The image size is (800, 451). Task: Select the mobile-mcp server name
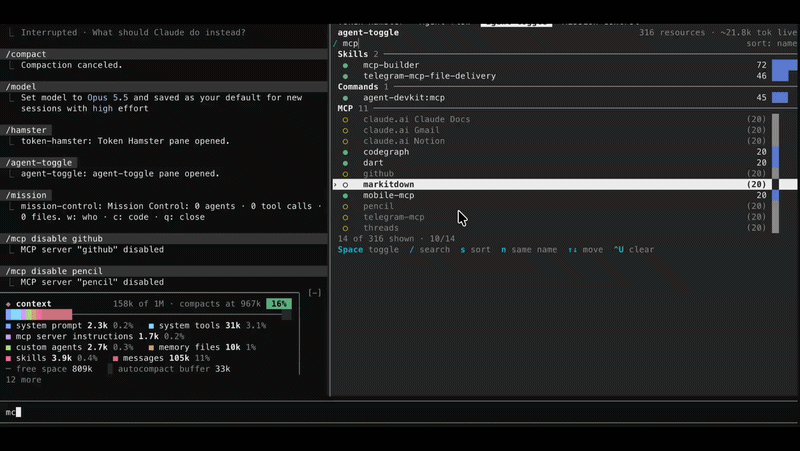(388, 195)
